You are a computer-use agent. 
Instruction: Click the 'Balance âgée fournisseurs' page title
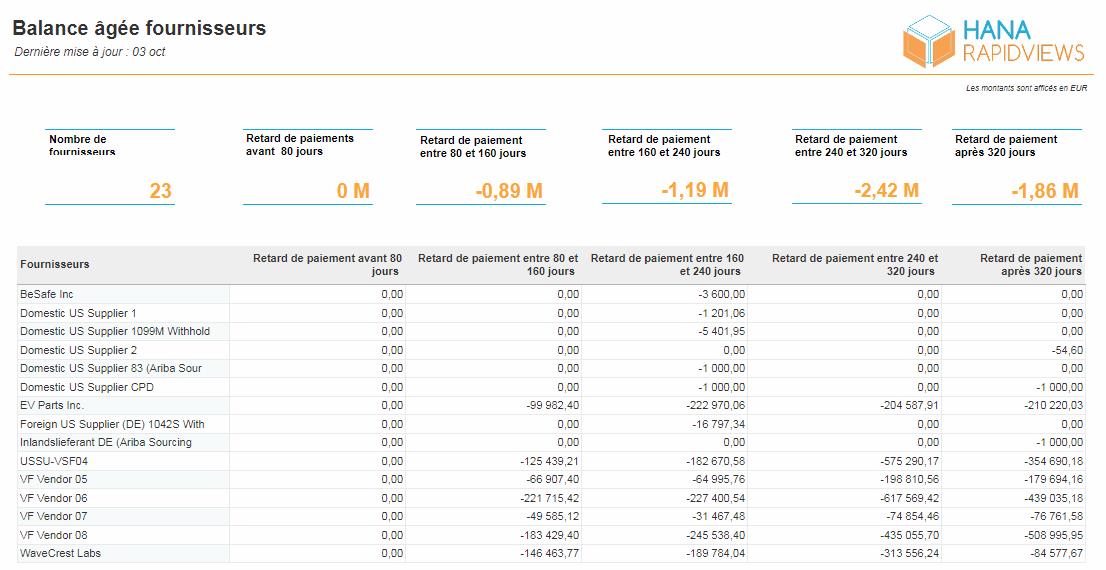click(x=139, y=28)
